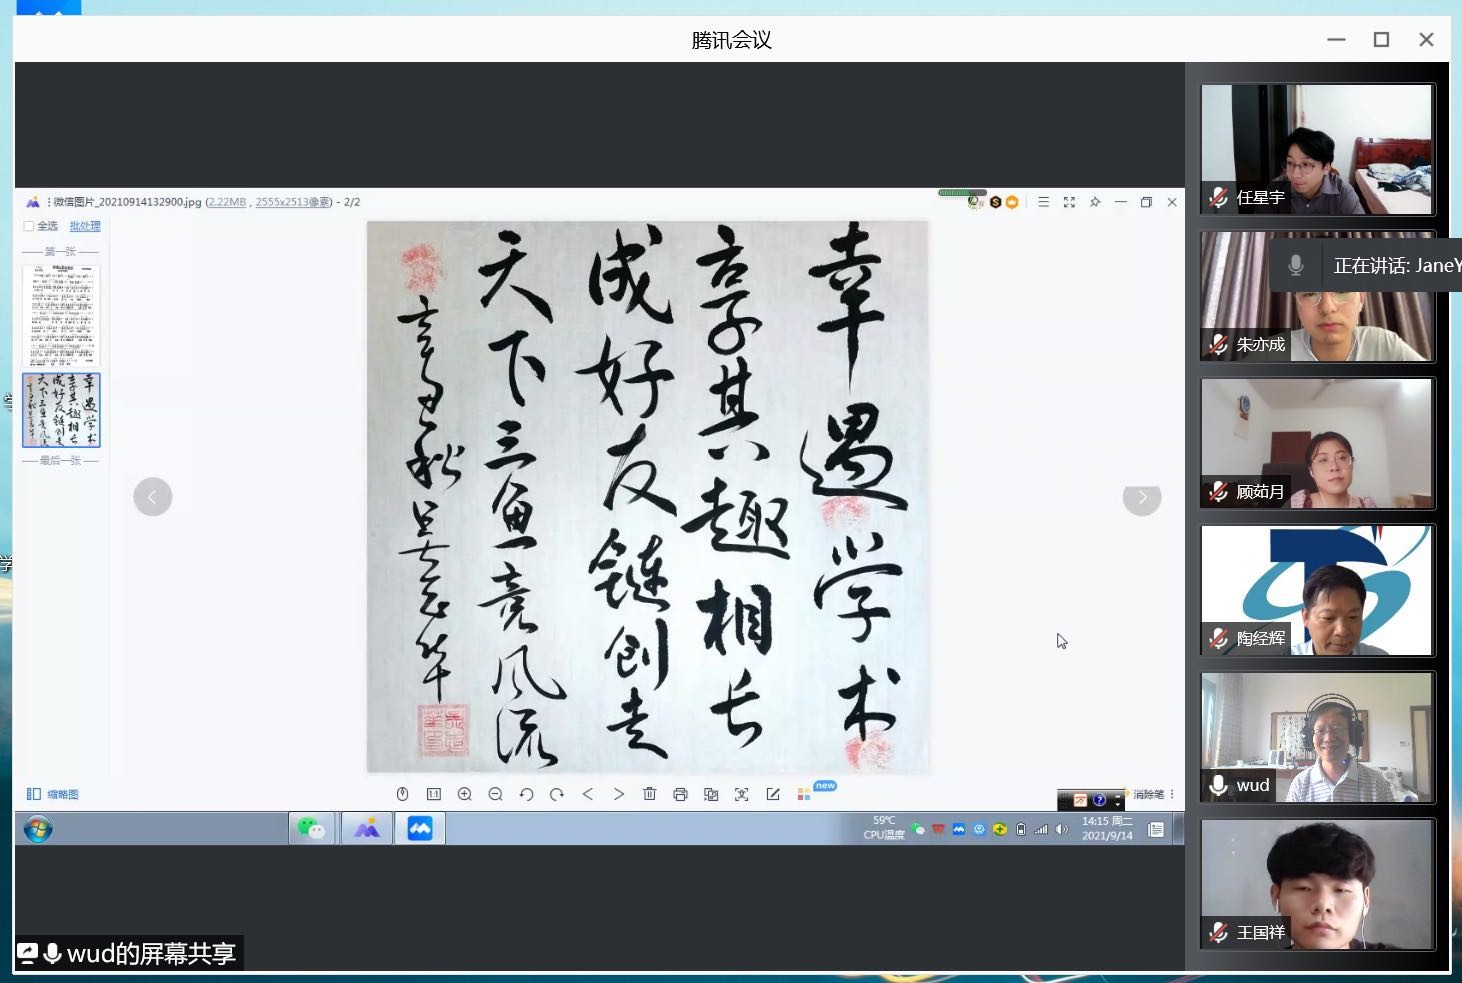Rotate the image counterclockwise
The width and height of the screenshot is (1462, 983).
point(526,794)
